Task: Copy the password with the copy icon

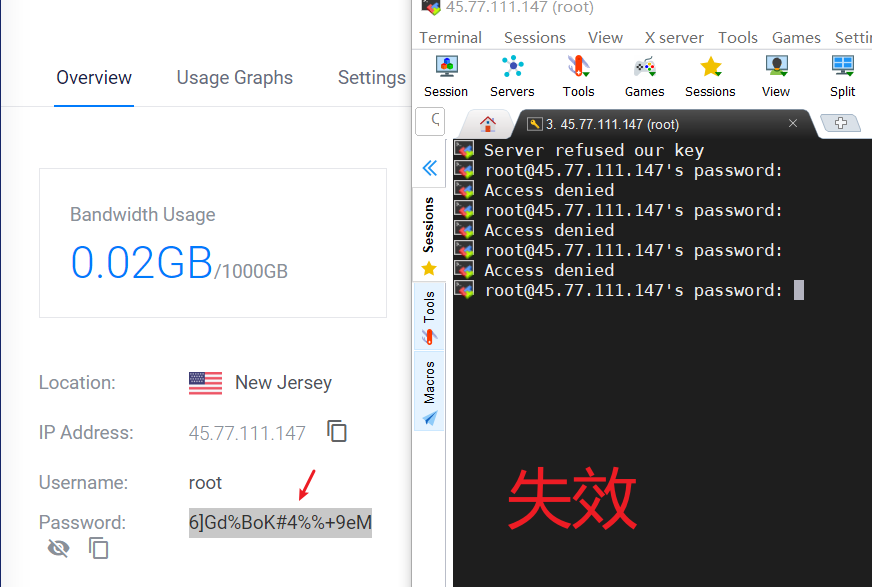Action: click(98, 548)
